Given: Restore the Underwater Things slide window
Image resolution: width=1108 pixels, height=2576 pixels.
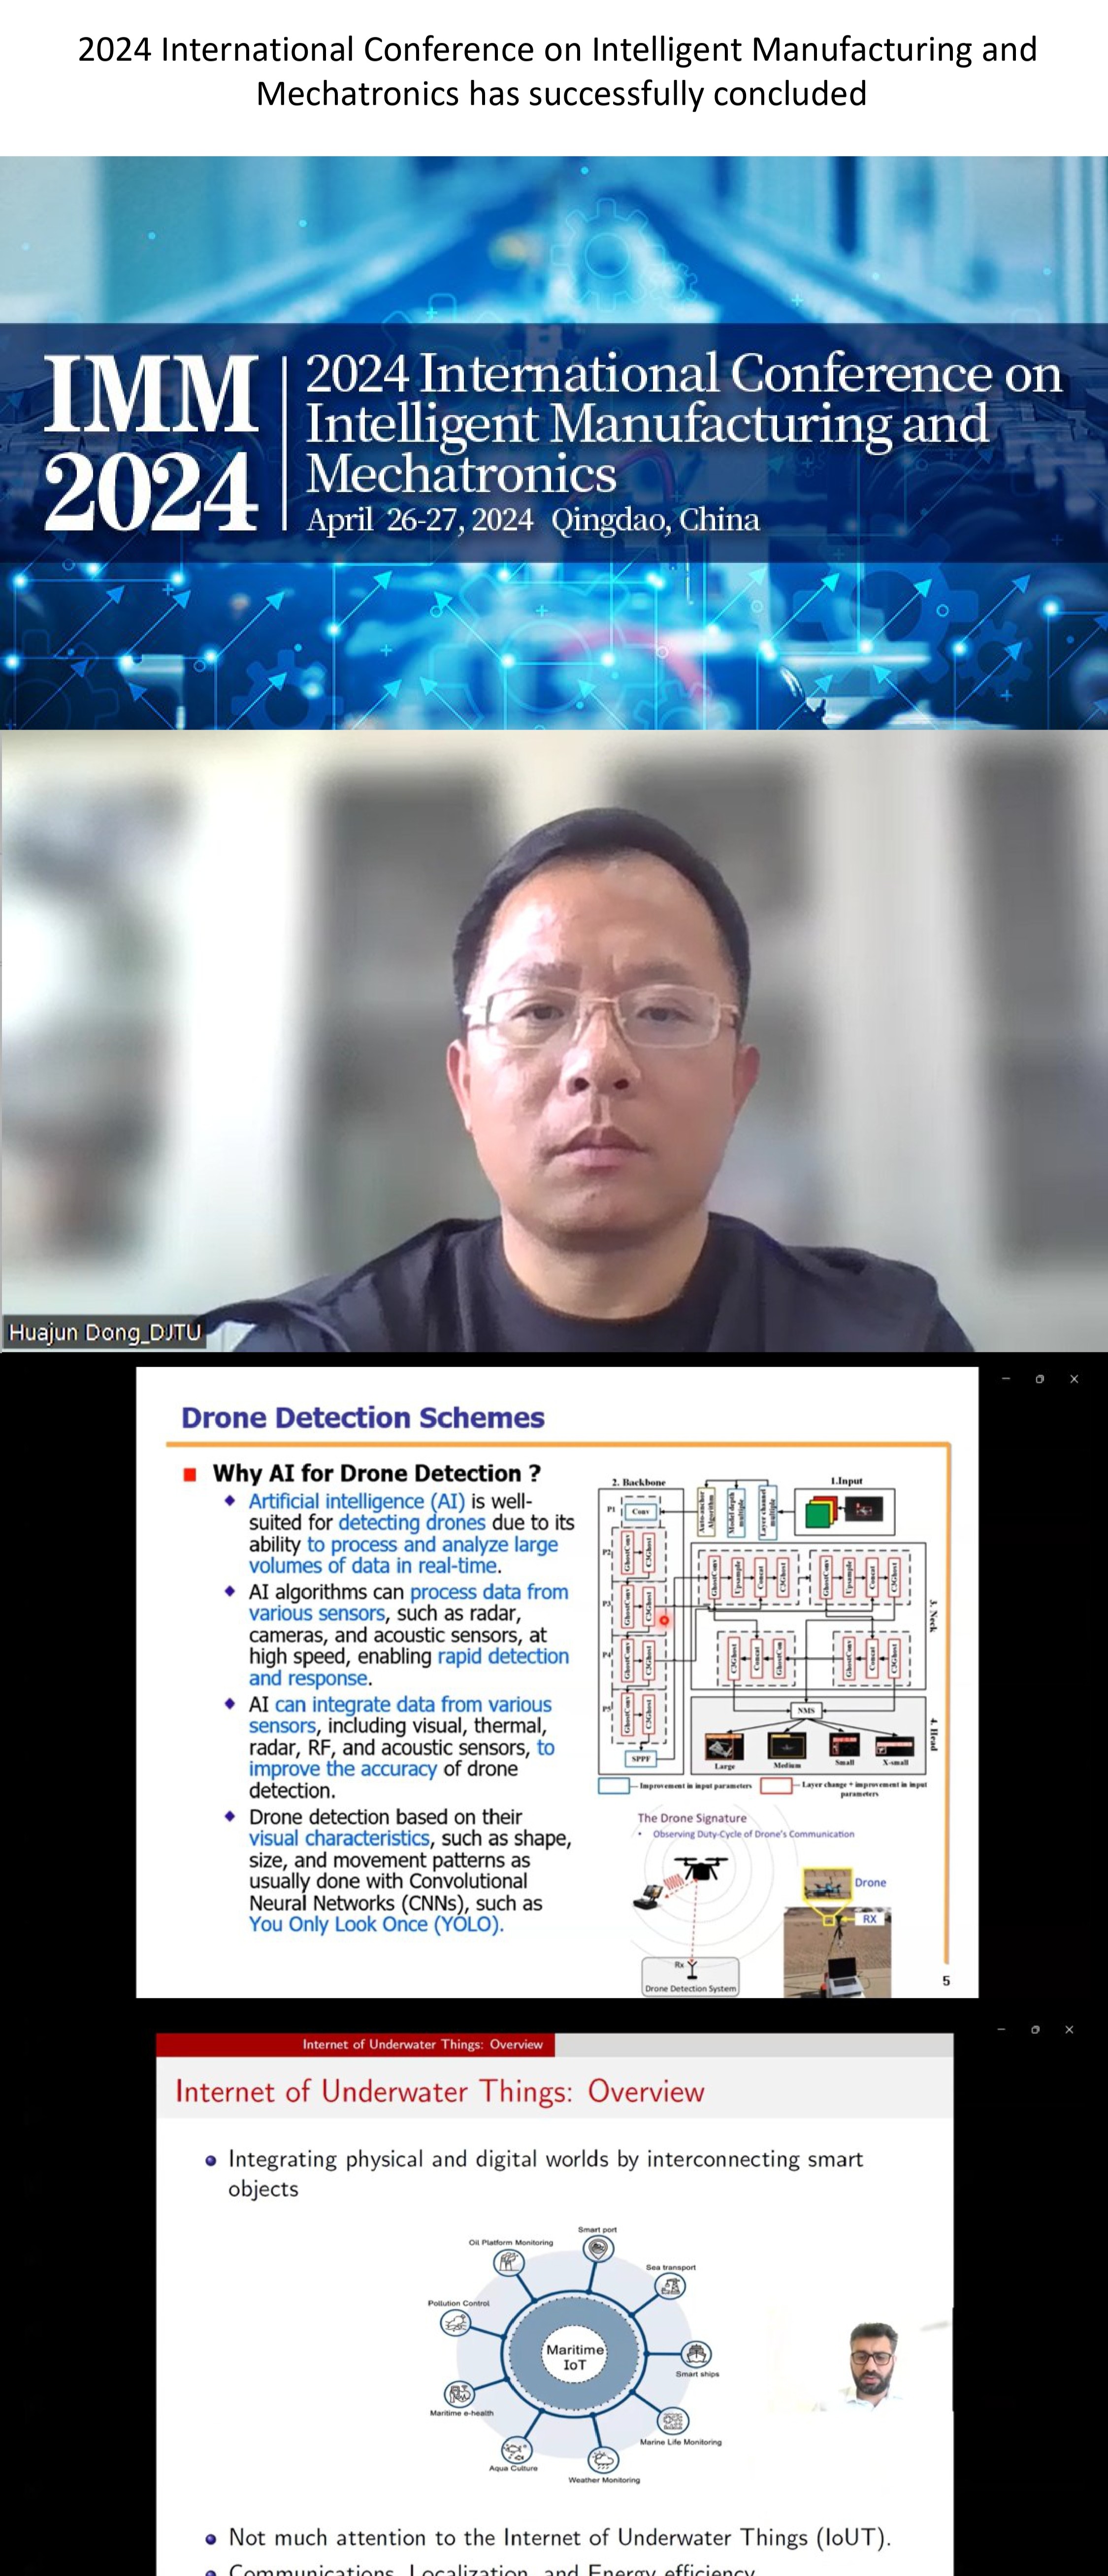Looking at the screenshot, I should click(x=1034, y=2029).
